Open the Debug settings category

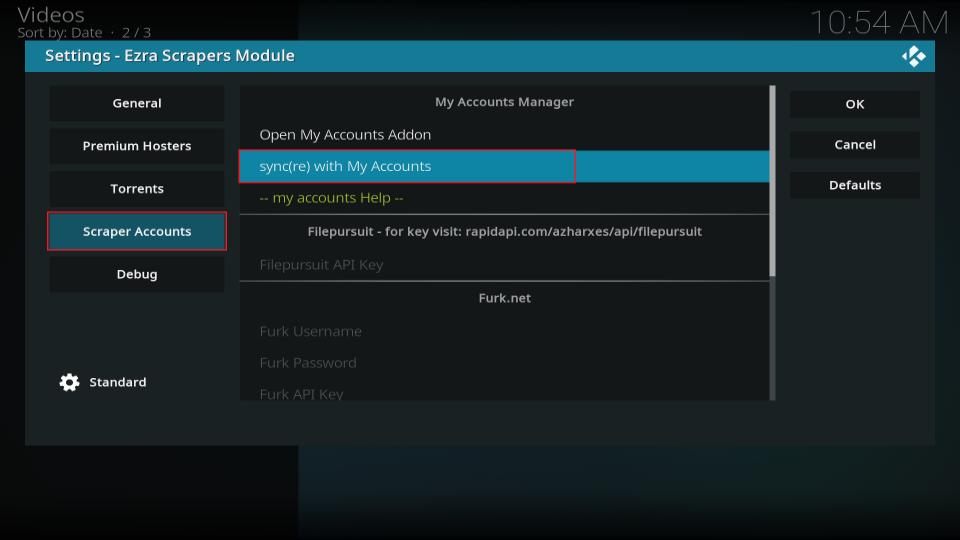pyautogui.click(x=137, y=274)
